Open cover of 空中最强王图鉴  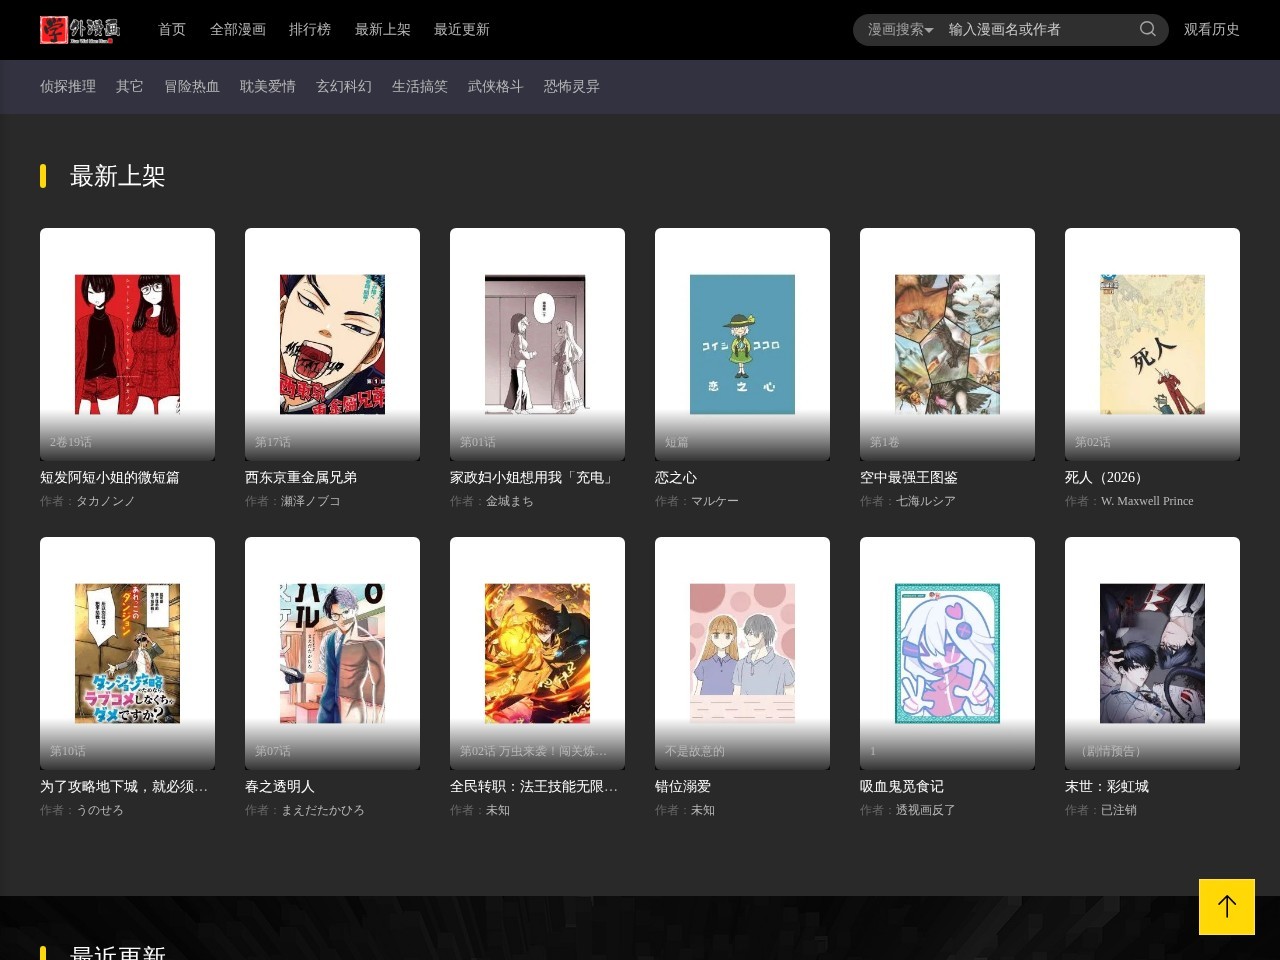[x=947, y=344]
